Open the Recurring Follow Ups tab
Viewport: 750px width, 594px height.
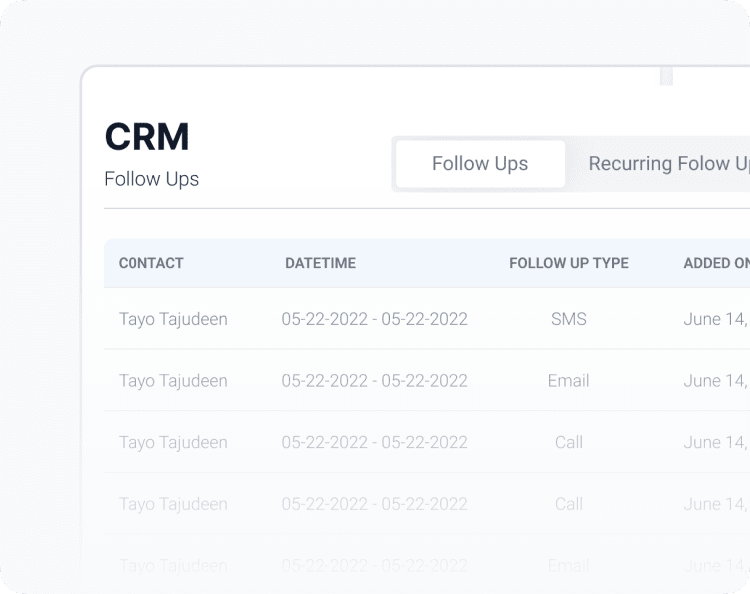pyautogui.click(x=667, y=164)
